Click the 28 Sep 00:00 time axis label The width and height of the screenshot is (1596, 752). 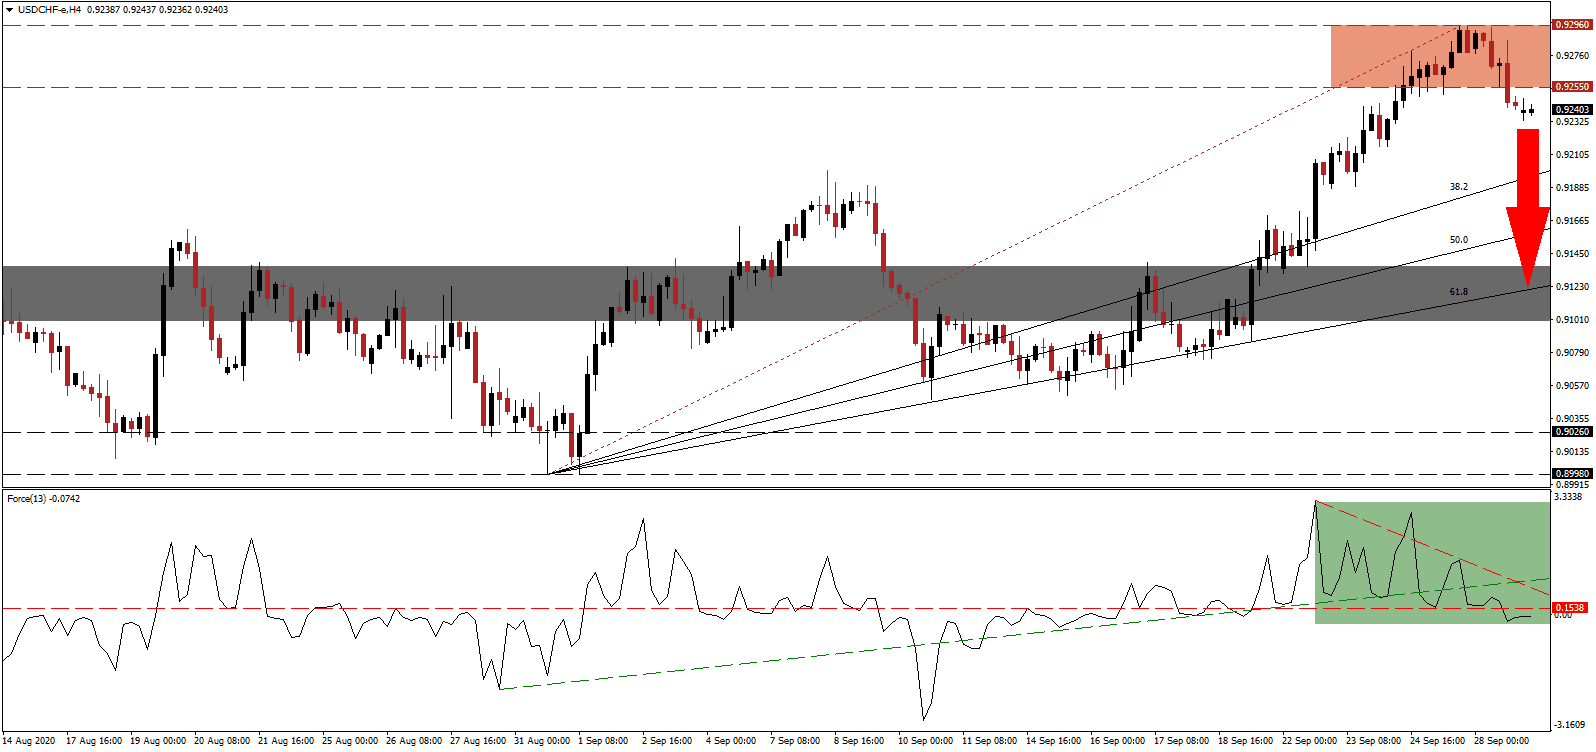pyautogui.click(x=1503, y=741)
